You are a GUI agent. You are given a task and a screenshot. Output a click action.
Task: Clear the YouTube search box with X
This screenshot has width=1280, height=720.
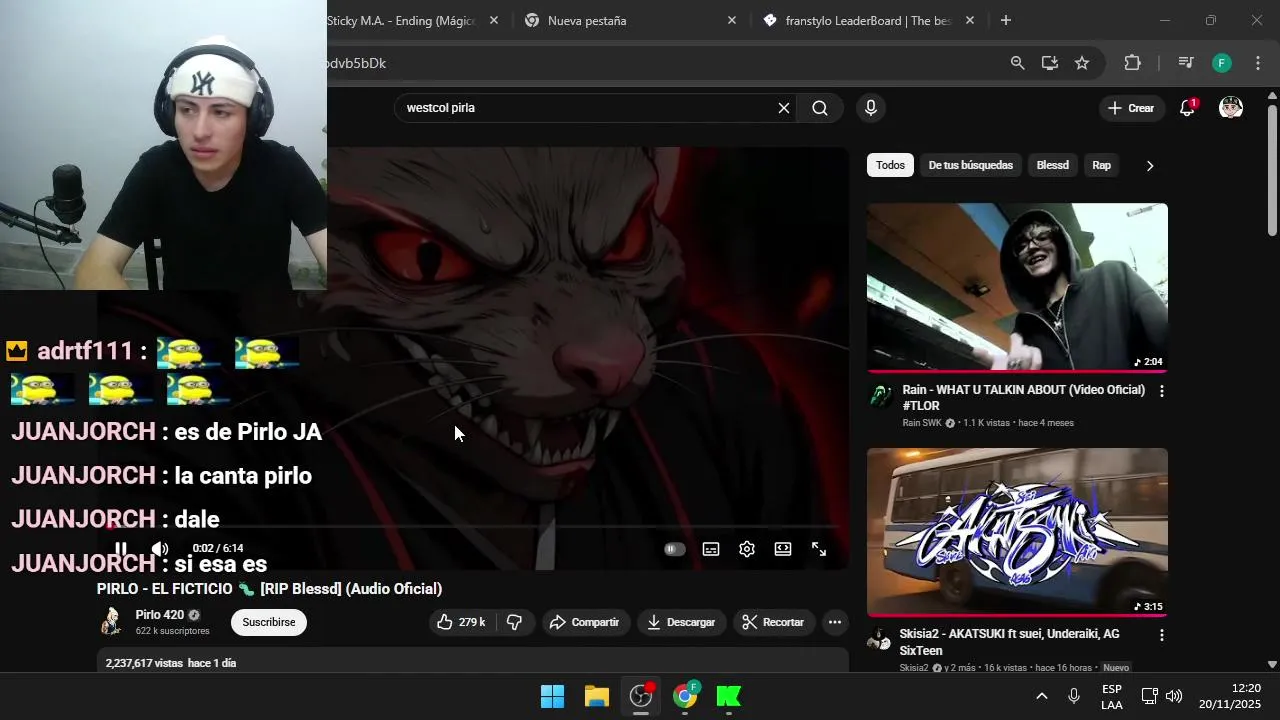[x=784, y=108]
